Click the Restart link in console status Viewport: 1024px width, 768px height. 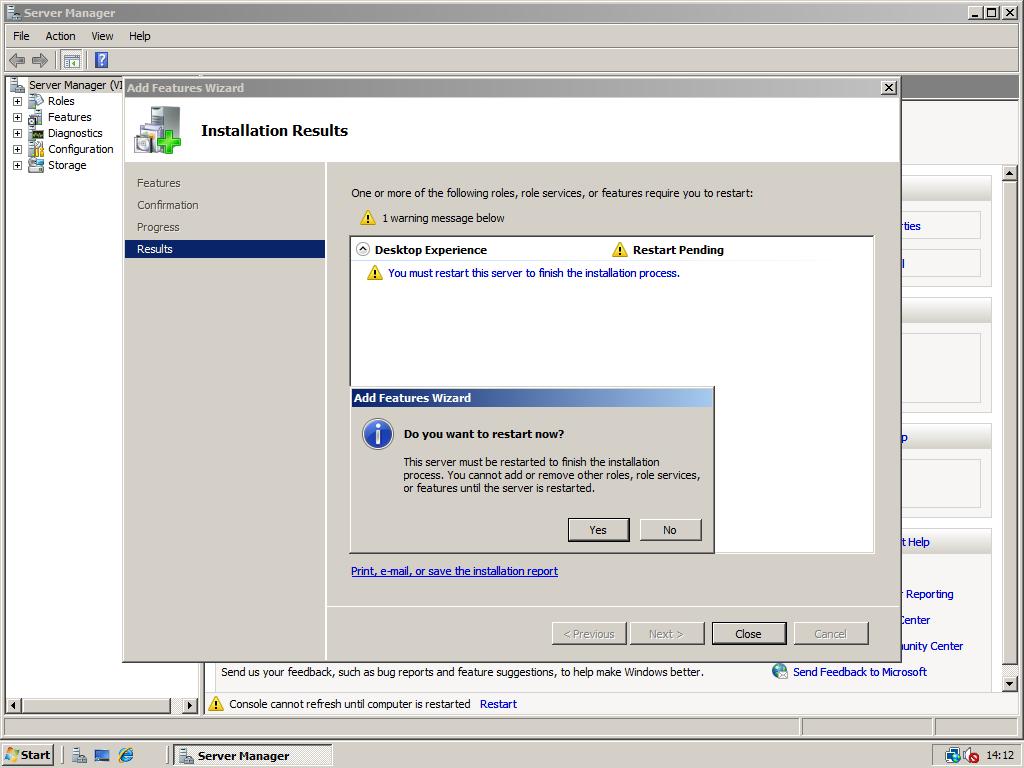[498, 704]
